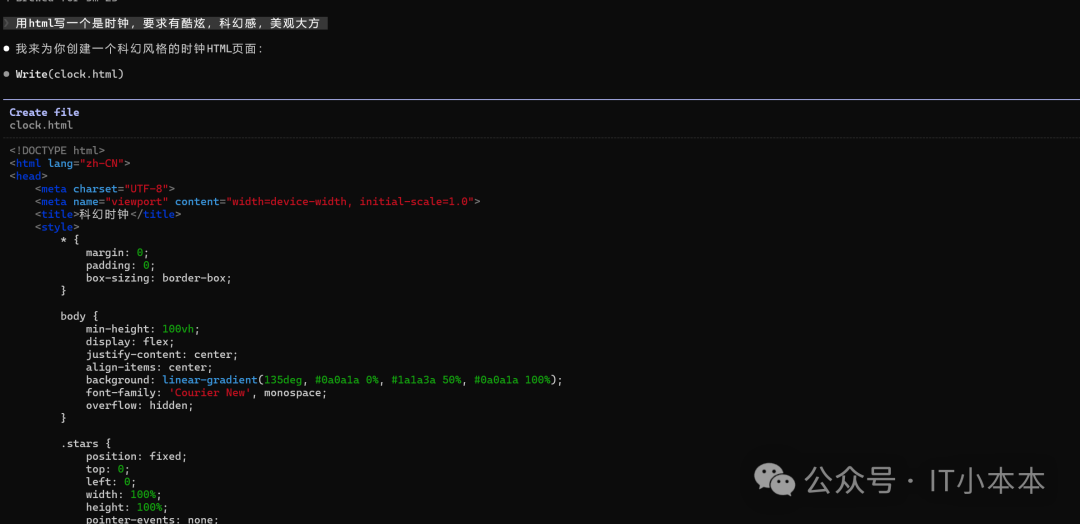The height and width of the screenshot is (524, 1080).
Task: Click the 'align-items: center;' line
Action: coord(149,367)
